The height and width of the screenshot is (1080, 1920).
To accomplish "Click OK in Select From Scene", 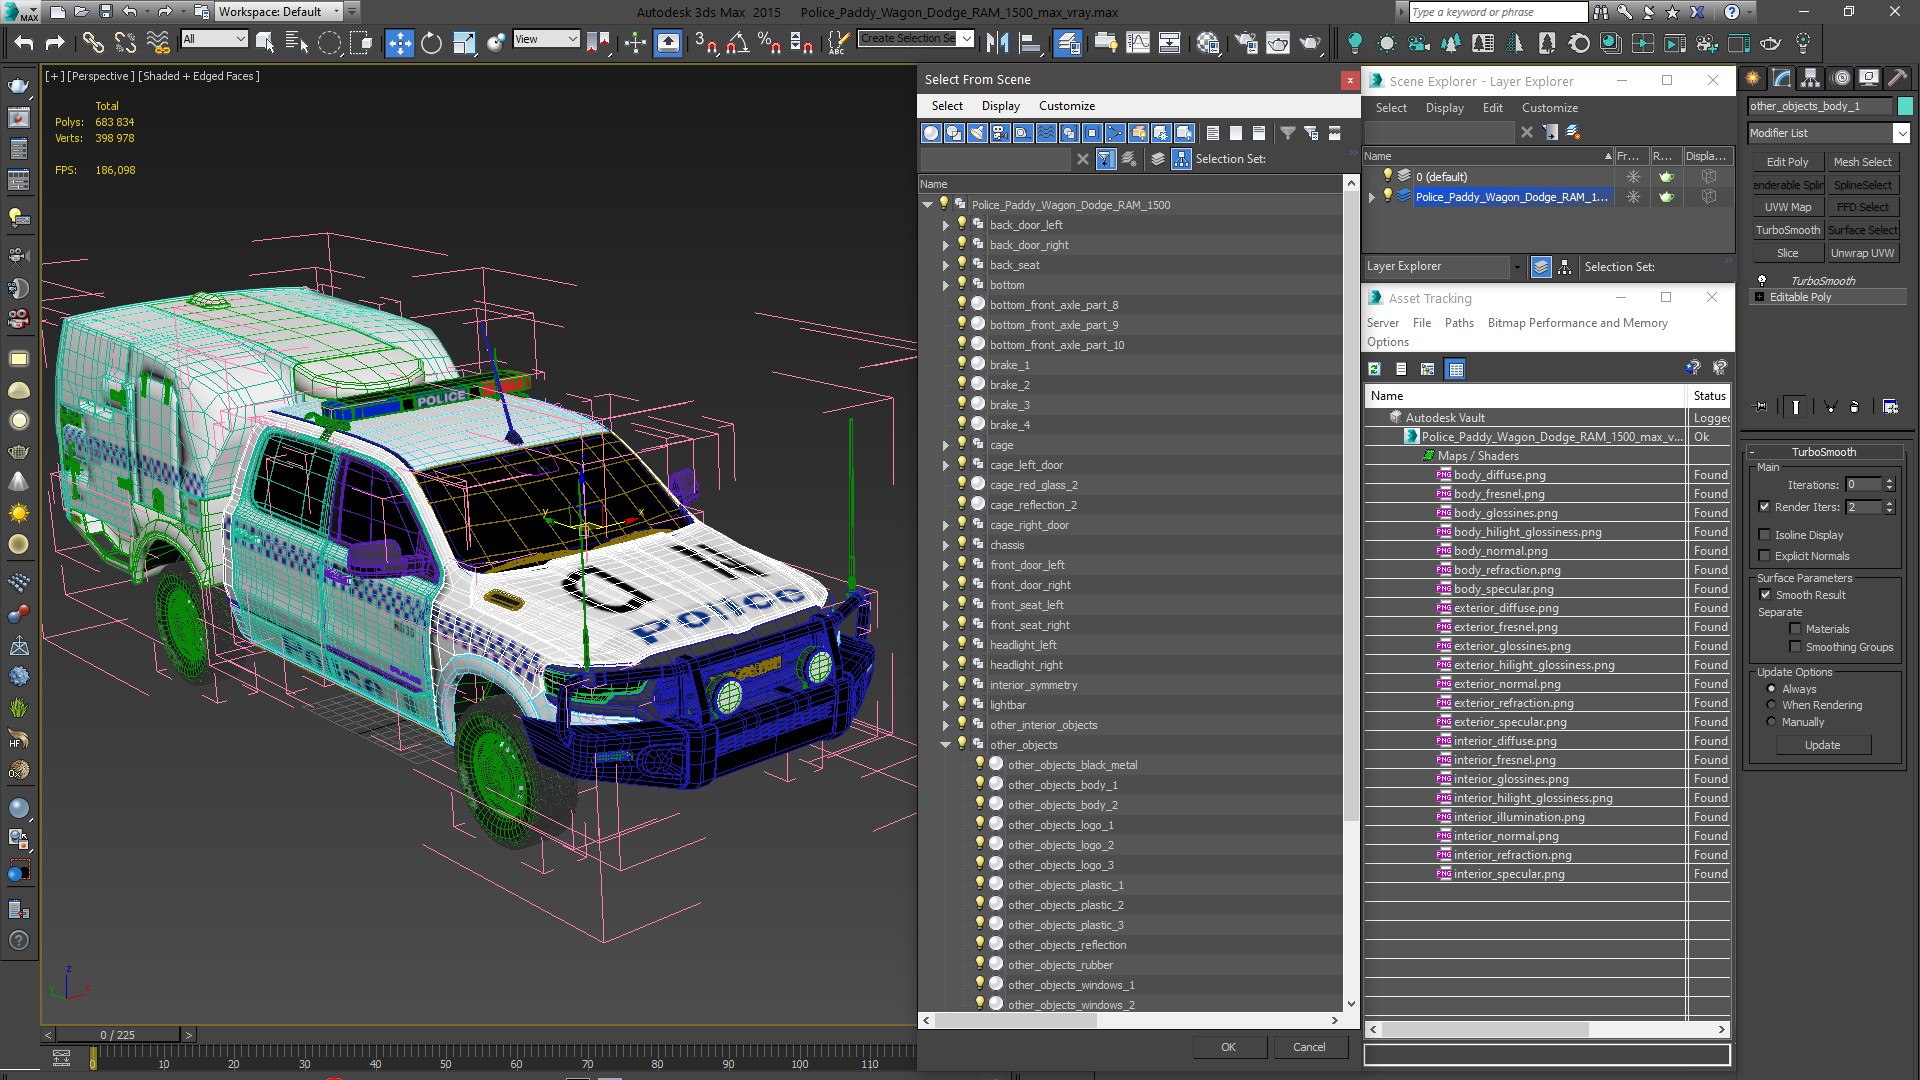I will click(1229, 1047).
